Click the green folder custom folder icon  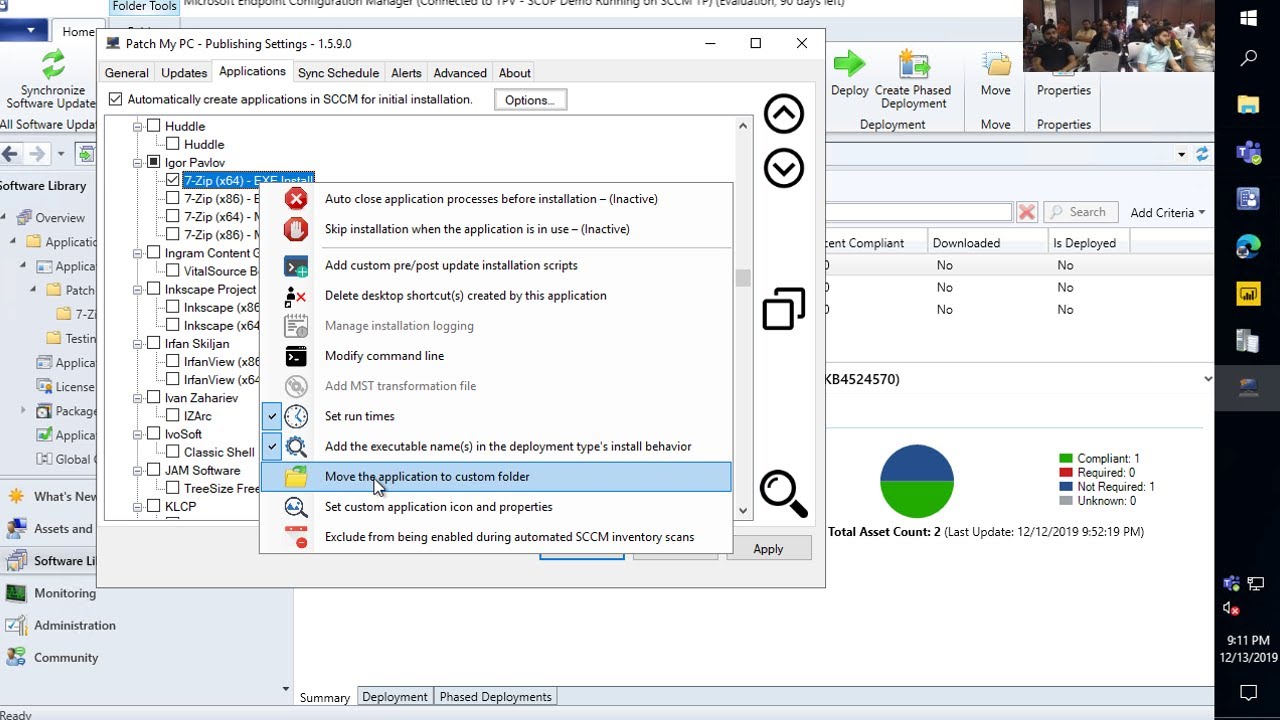(x=296, y=477)
